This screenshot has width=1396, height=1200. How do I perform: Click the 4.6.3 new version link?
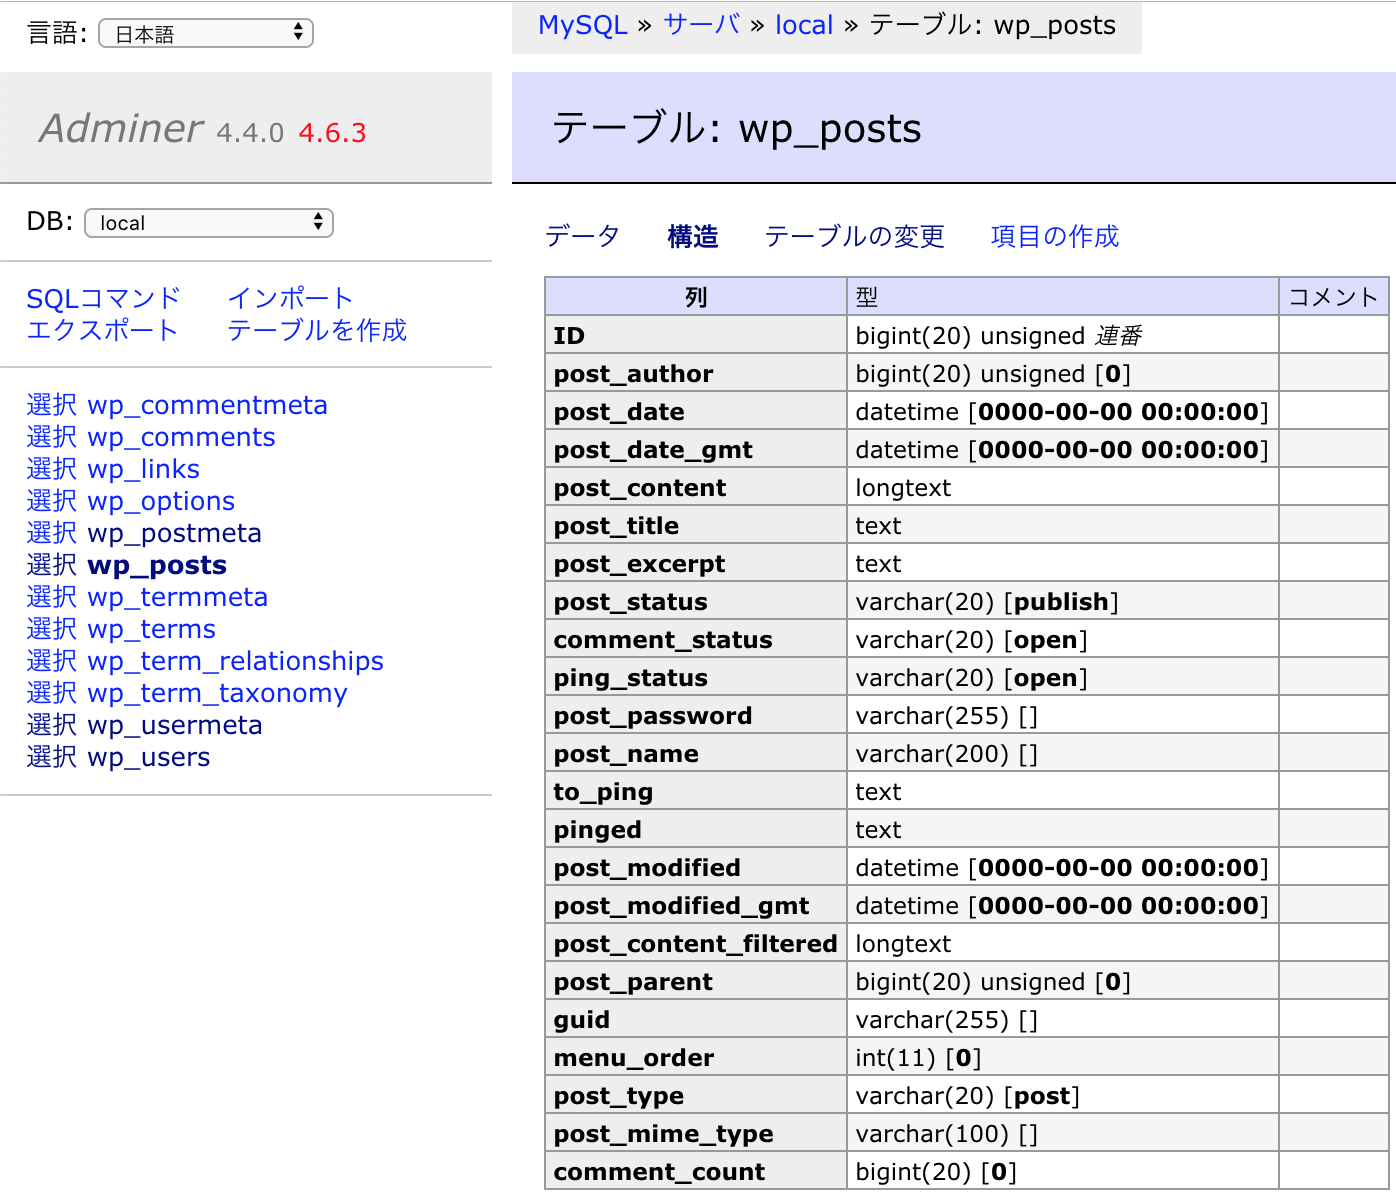[332, 132]
